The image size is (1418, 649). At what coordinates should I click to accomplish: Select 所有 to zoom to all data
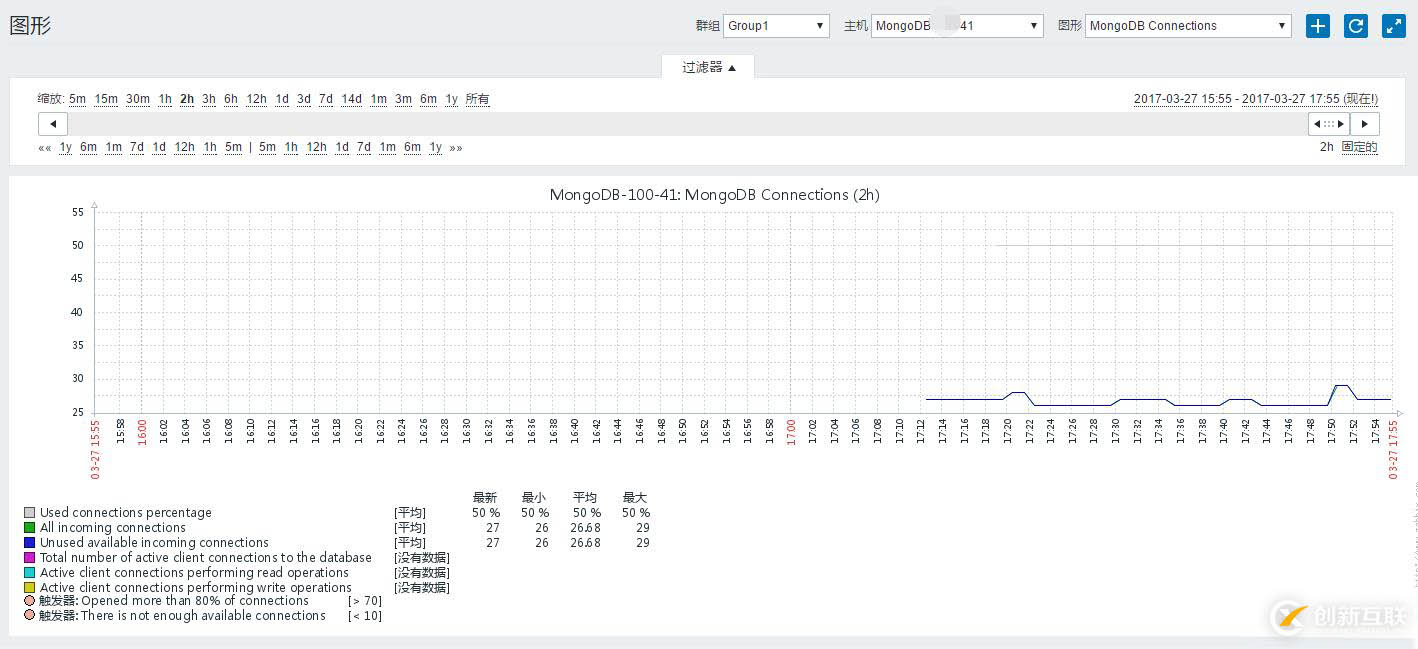pos(477,99)
